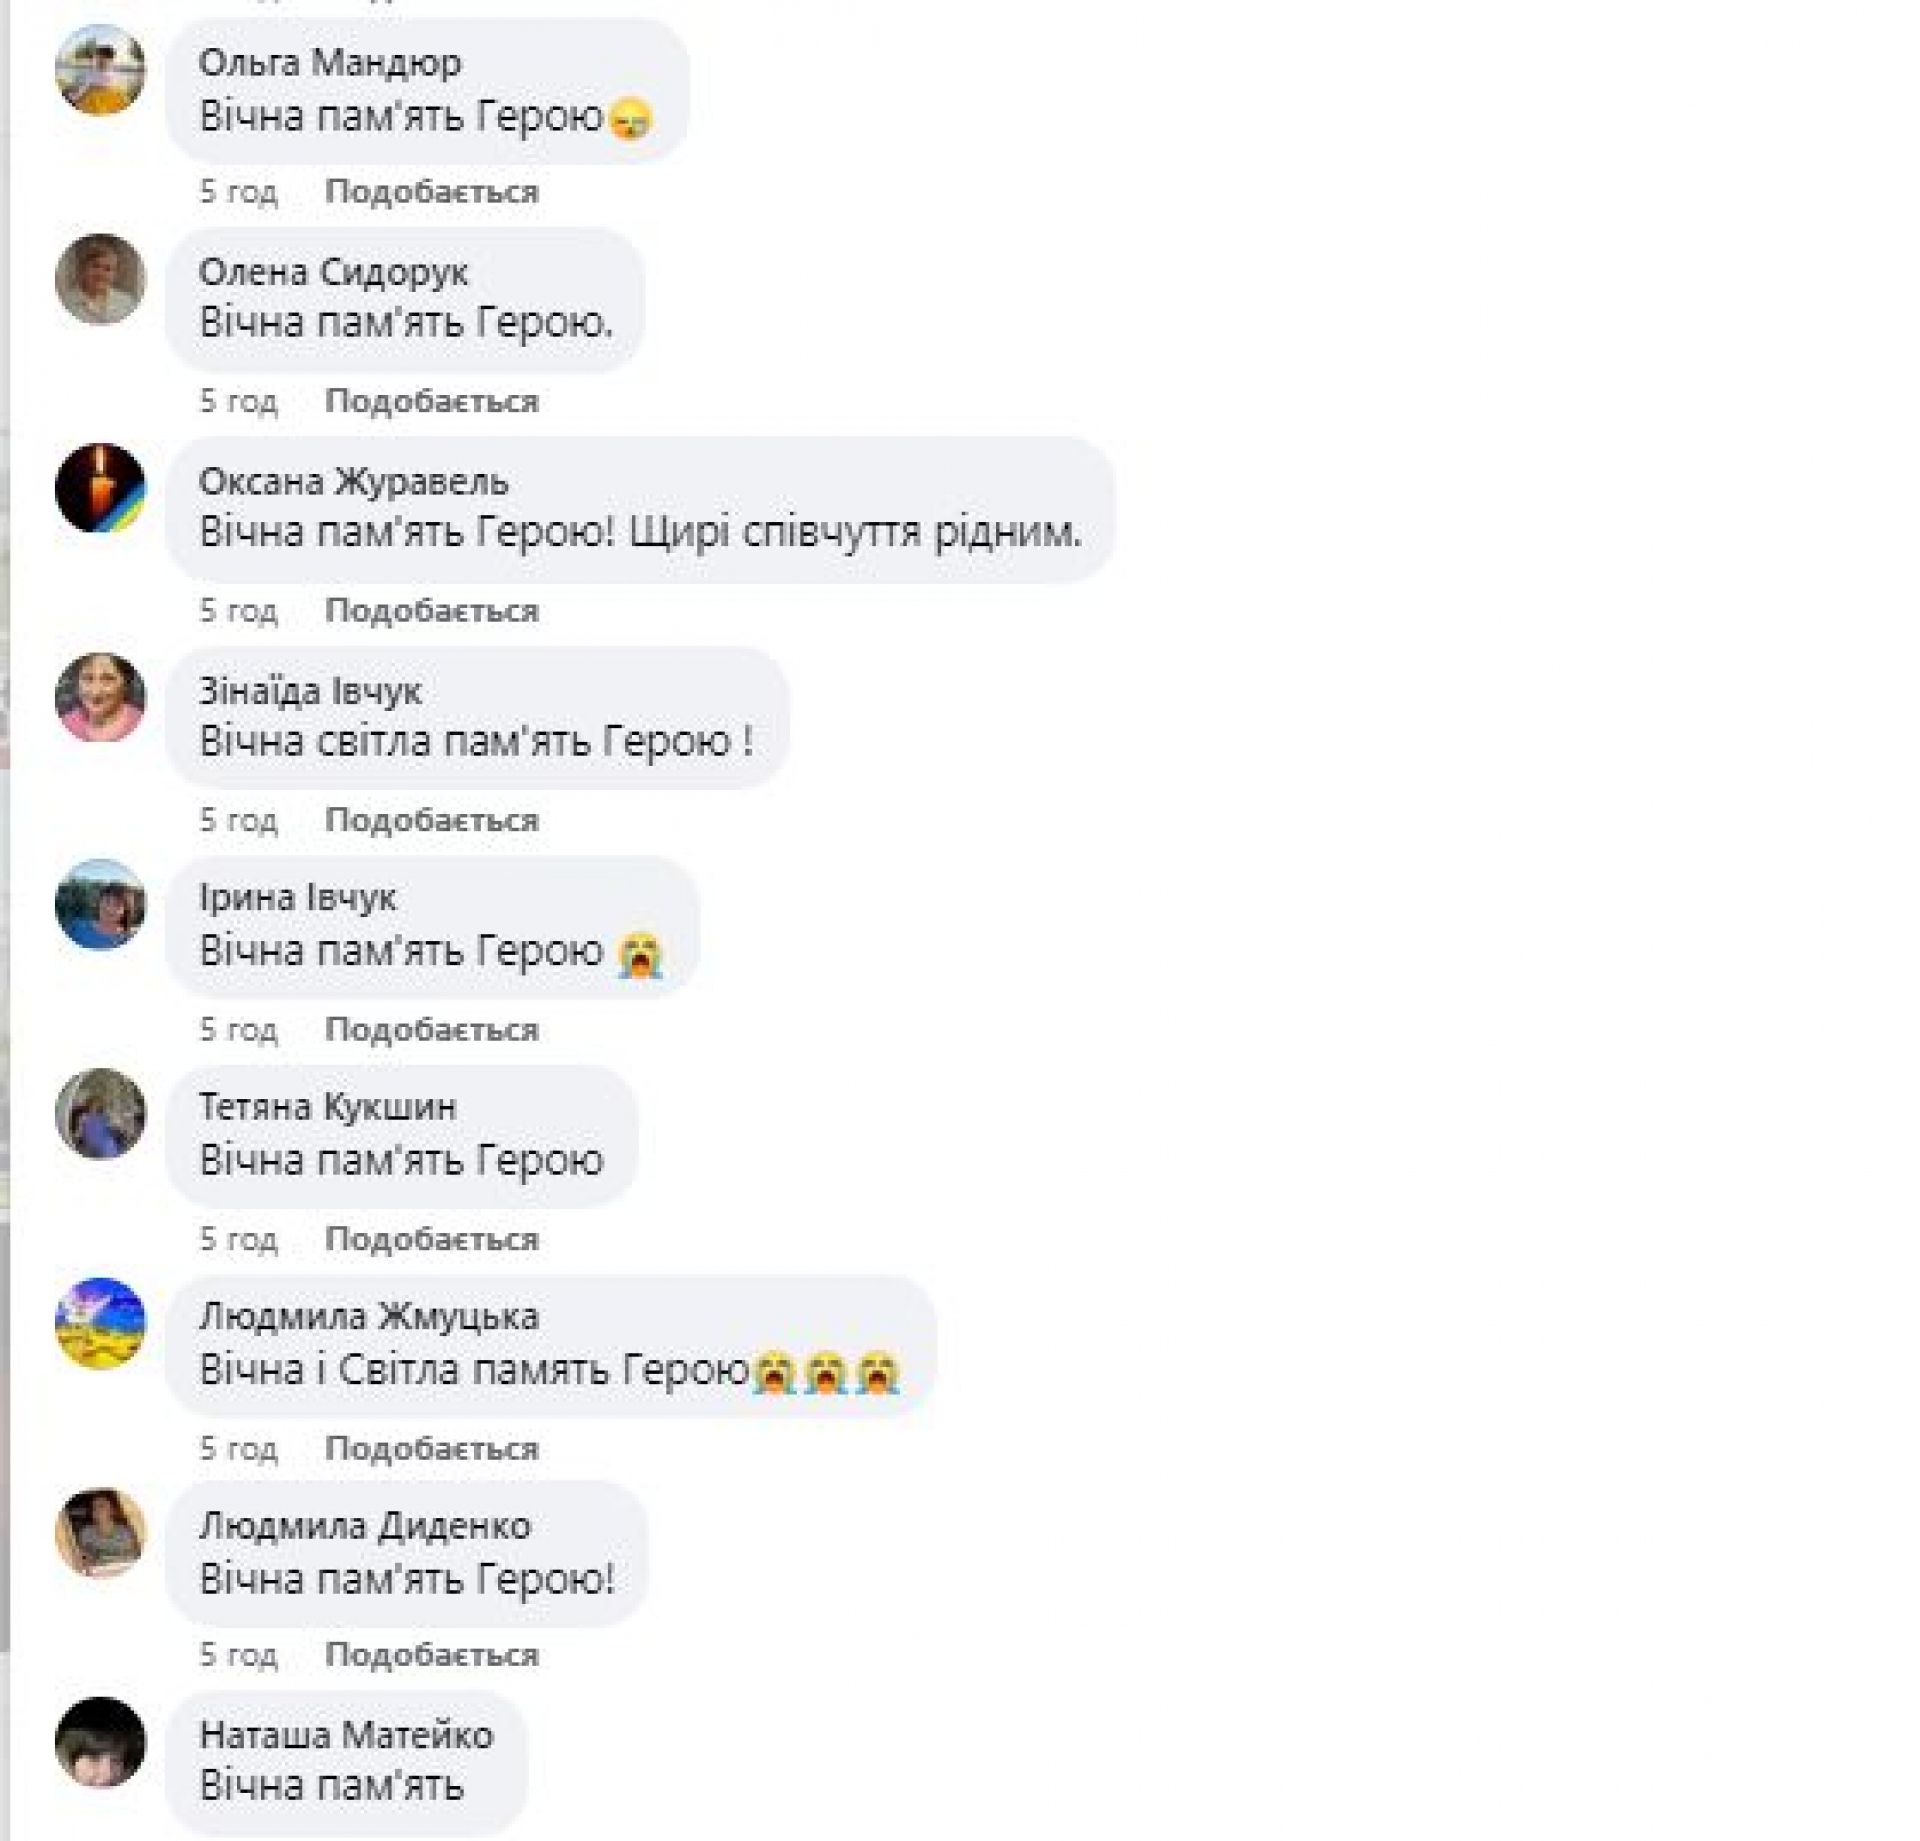Click Олена Сидорук's avatar
Screen dimensions: 1920x1841
click(x=100, y=279)
